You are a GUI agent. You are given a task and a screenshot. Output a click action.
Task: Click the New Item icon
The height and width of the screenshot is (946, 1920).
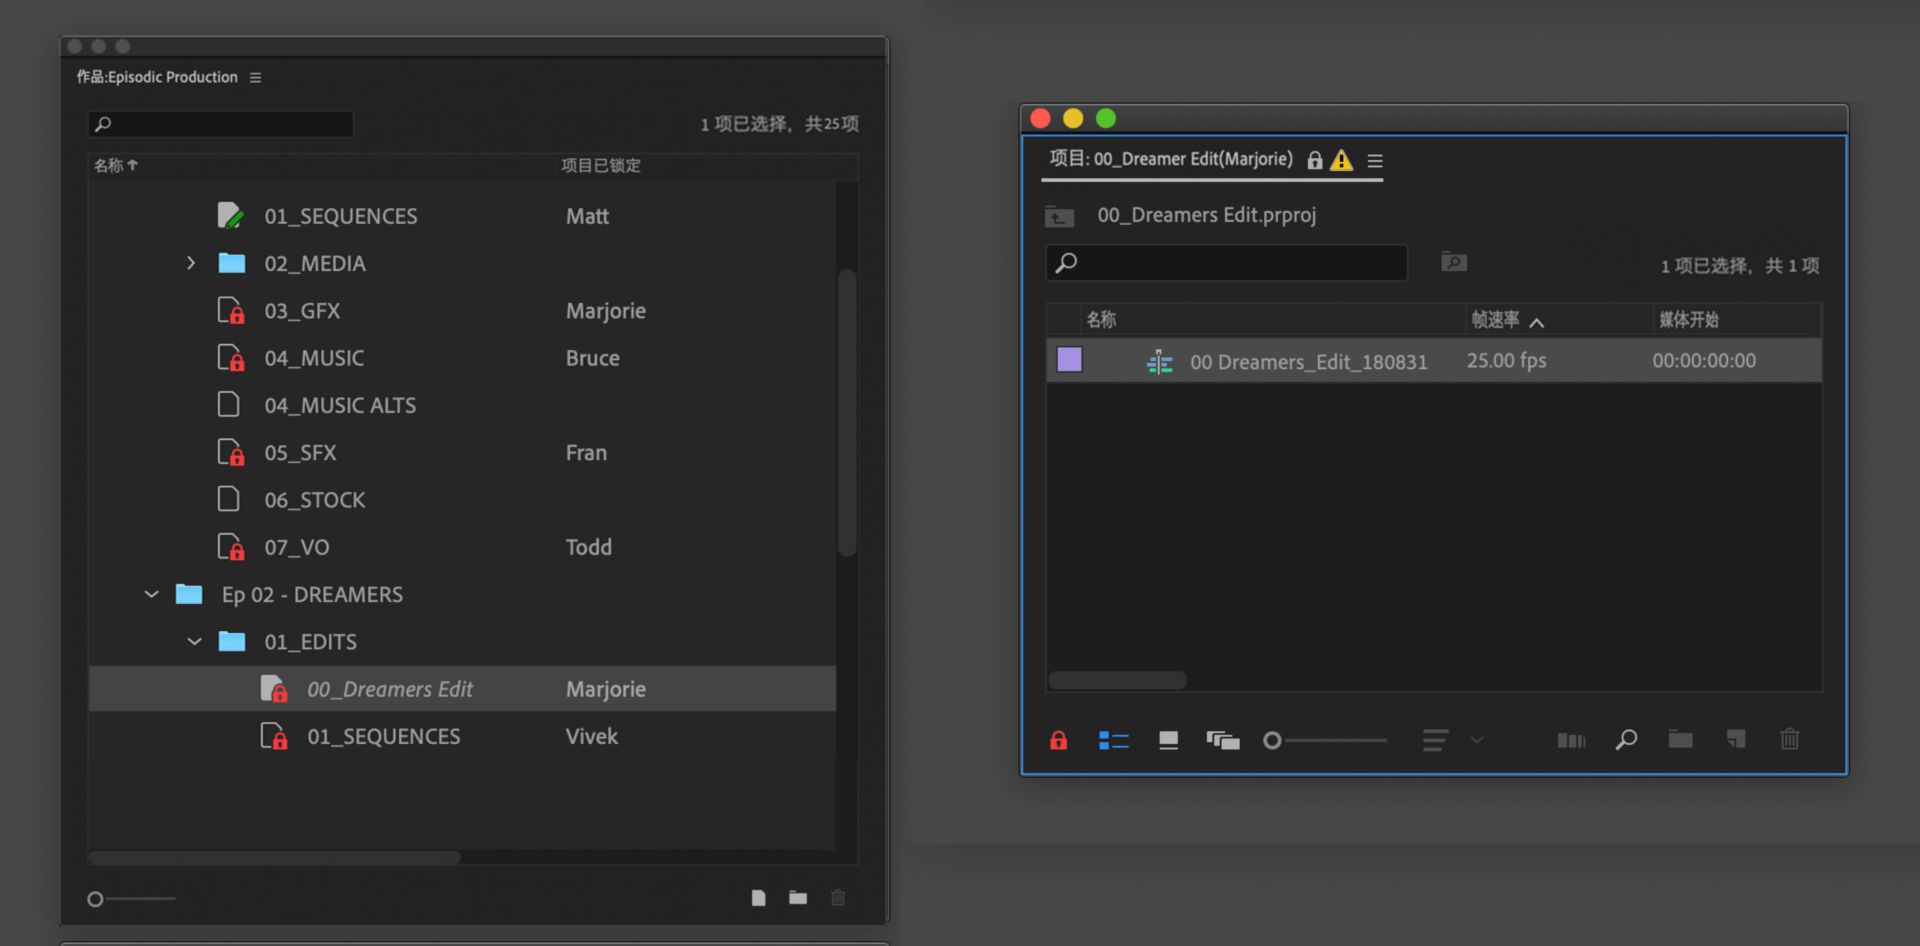(1736, 739)
